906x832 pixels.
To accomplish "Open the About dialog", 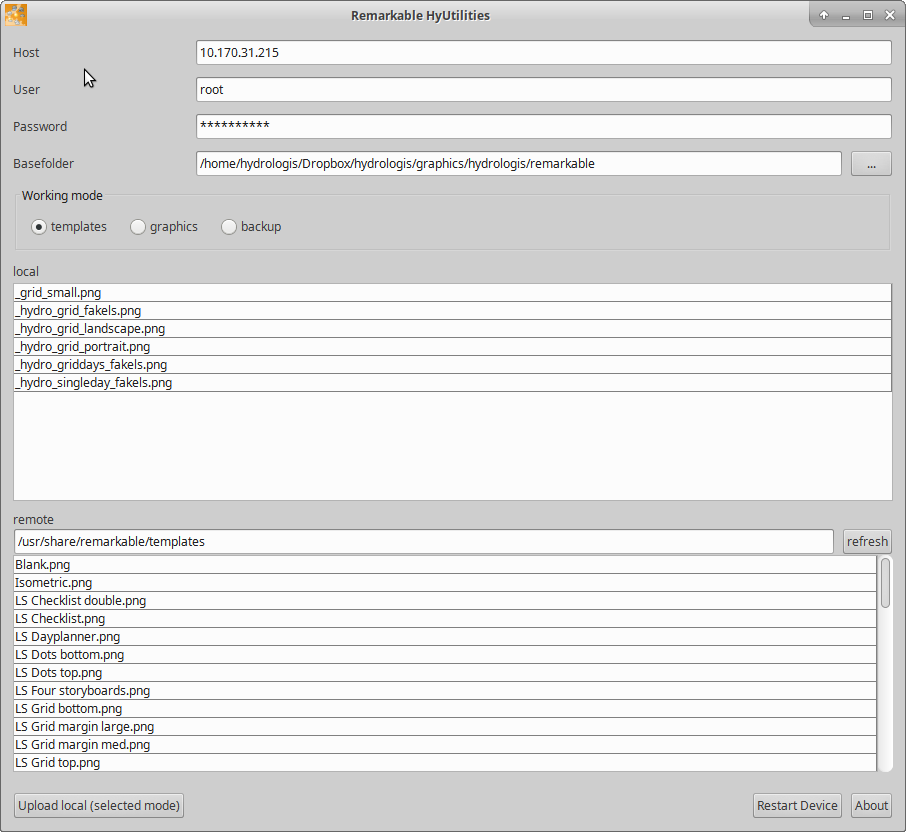I will [871, 805].
